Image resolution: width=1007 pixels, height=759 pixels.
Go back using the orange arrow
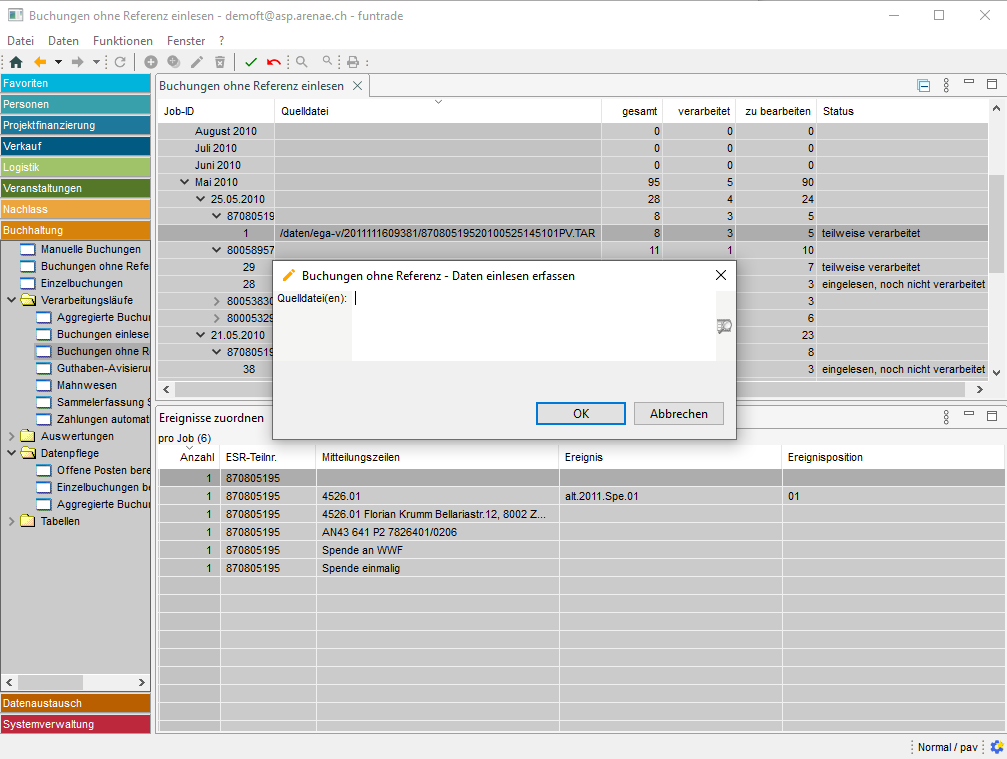(40, 62)
